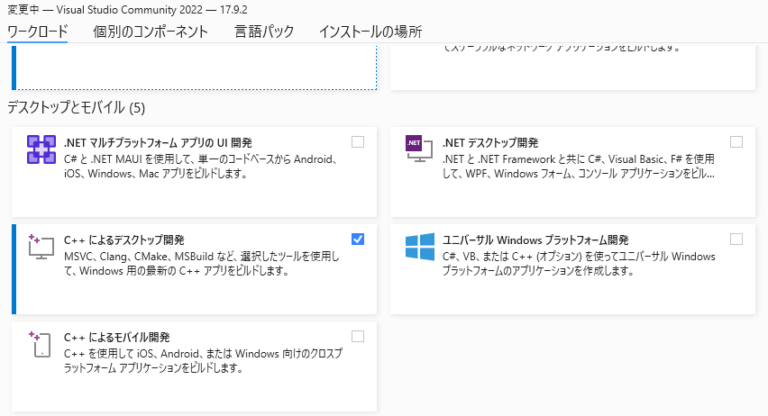Select the .NET デスクトップ開発 title
The image size is (768, 416).
tap(490, 143)
